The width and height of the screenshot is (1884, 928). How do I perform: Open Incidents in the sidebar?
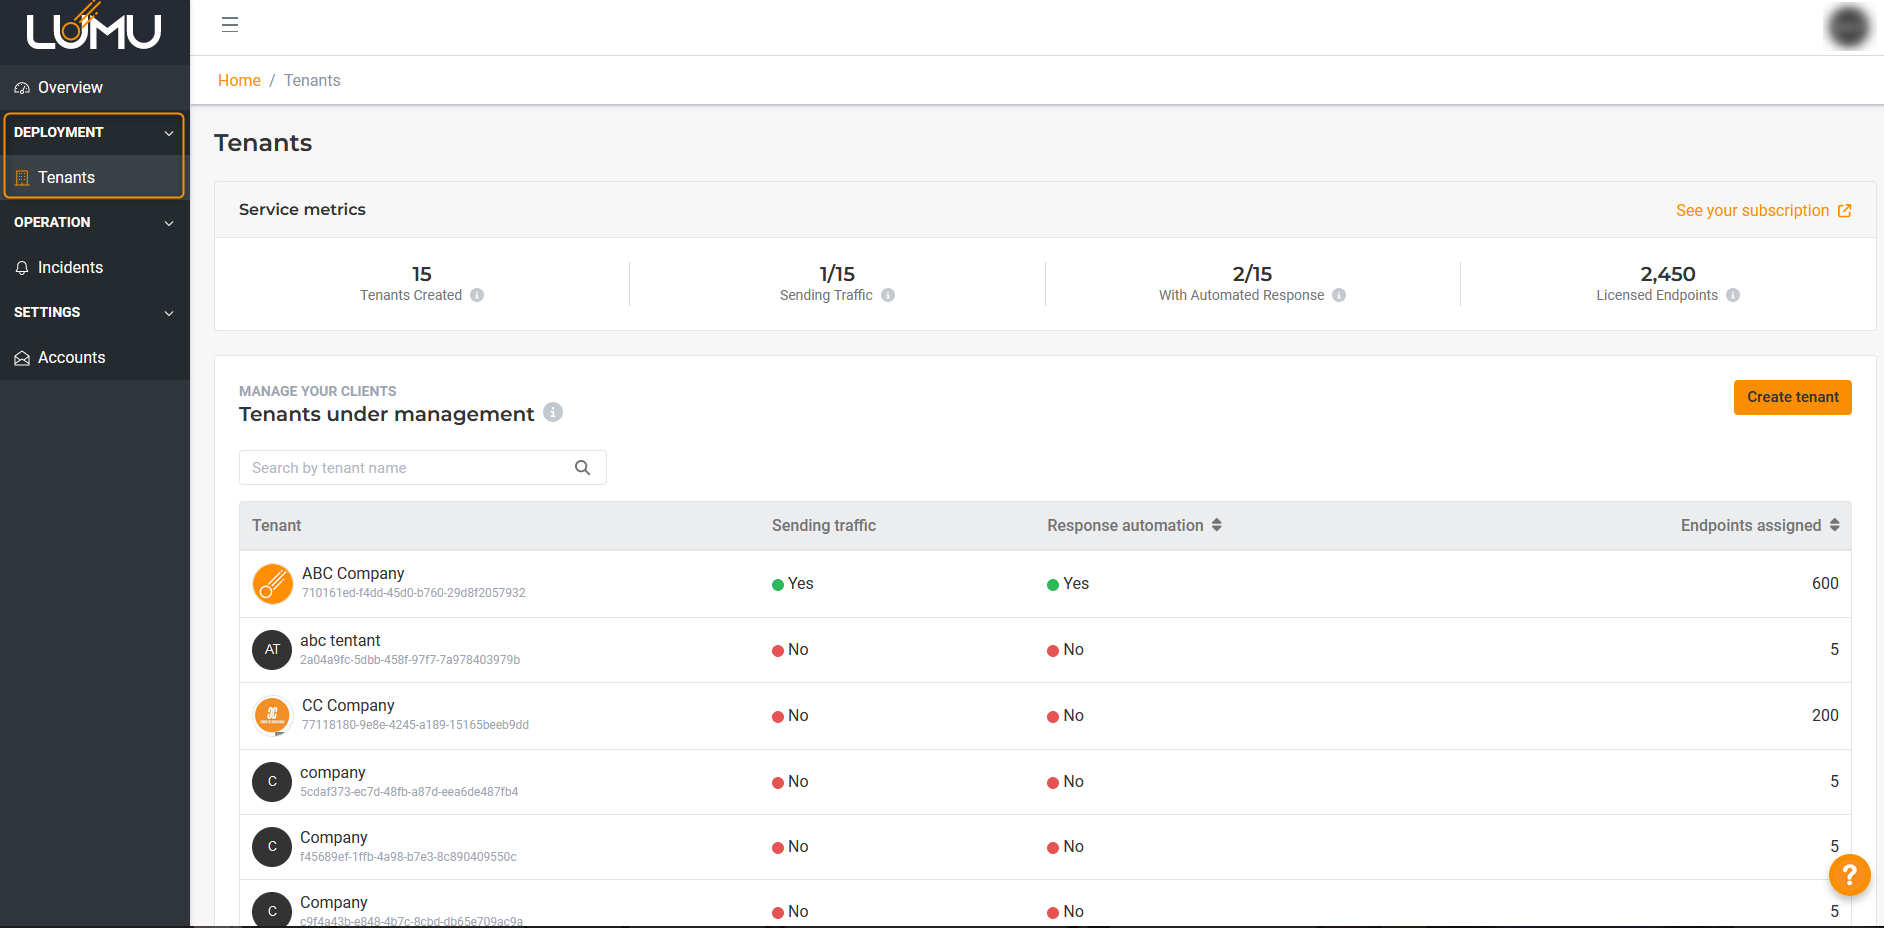[70, 267]
